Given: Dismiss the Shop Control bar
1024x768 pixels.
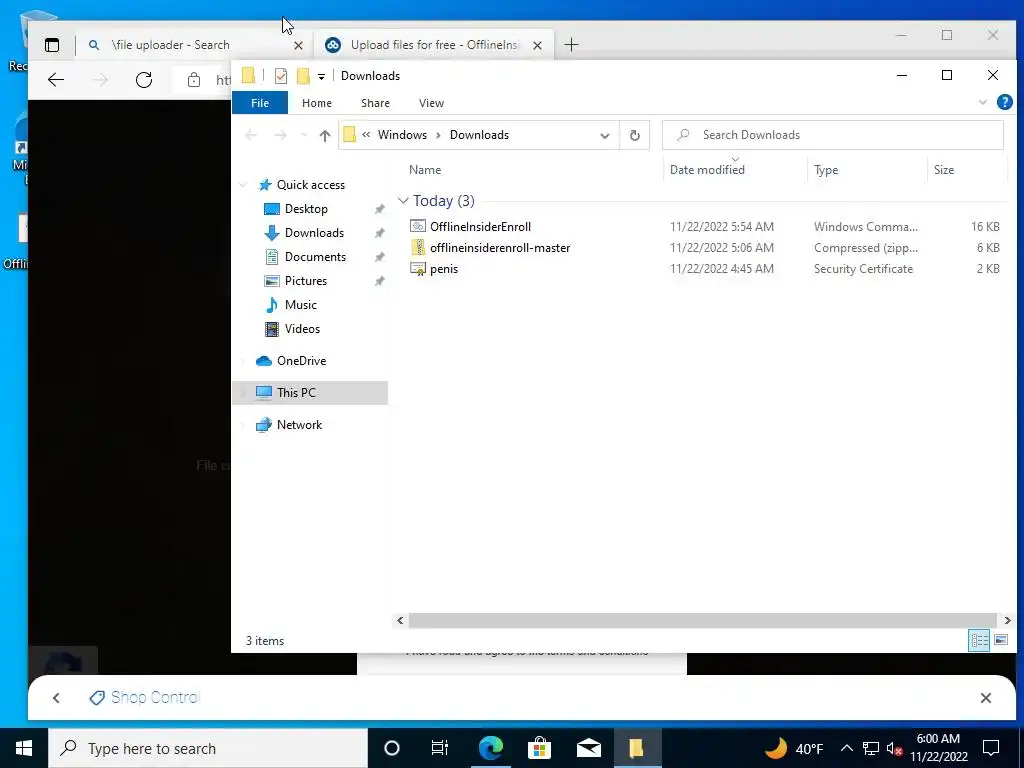Looking at the screenshot, I should (985, 698).
